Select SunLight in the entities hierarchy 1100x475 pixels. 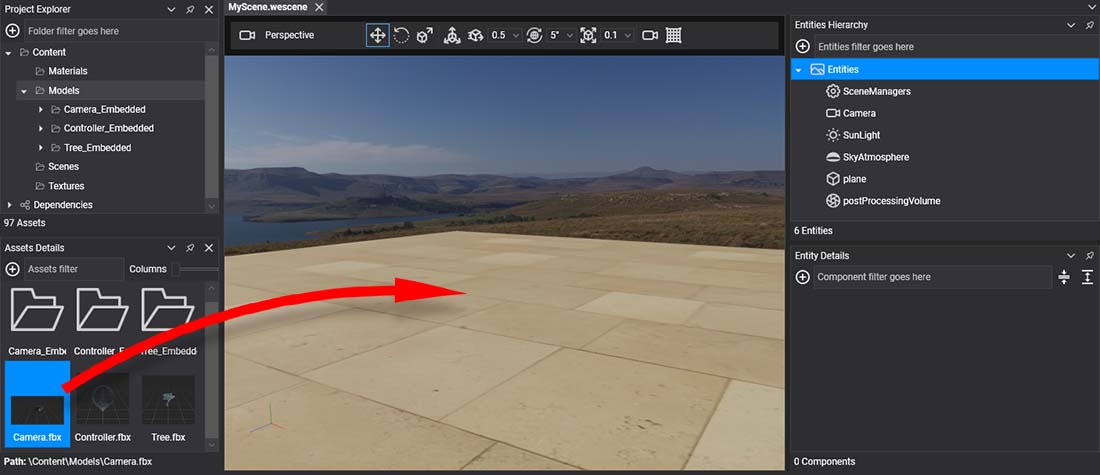pyautogui.click(x=861, y=135)
